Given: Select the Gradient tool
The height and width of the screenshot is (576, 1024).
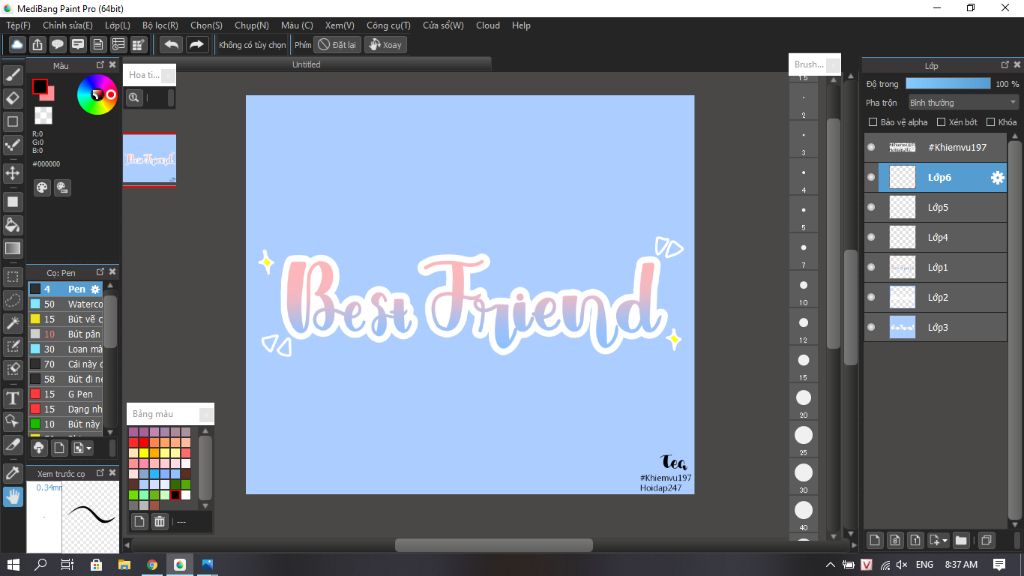Looking at the screenshot, I should point(12,248).
